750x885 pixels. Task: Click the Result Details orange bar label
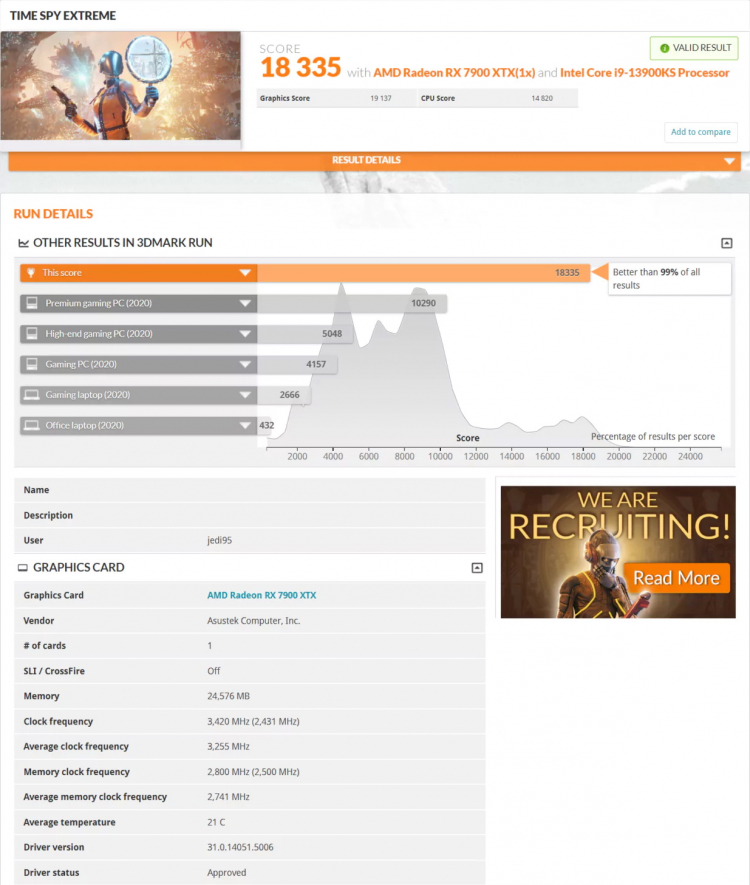point(366,160)
